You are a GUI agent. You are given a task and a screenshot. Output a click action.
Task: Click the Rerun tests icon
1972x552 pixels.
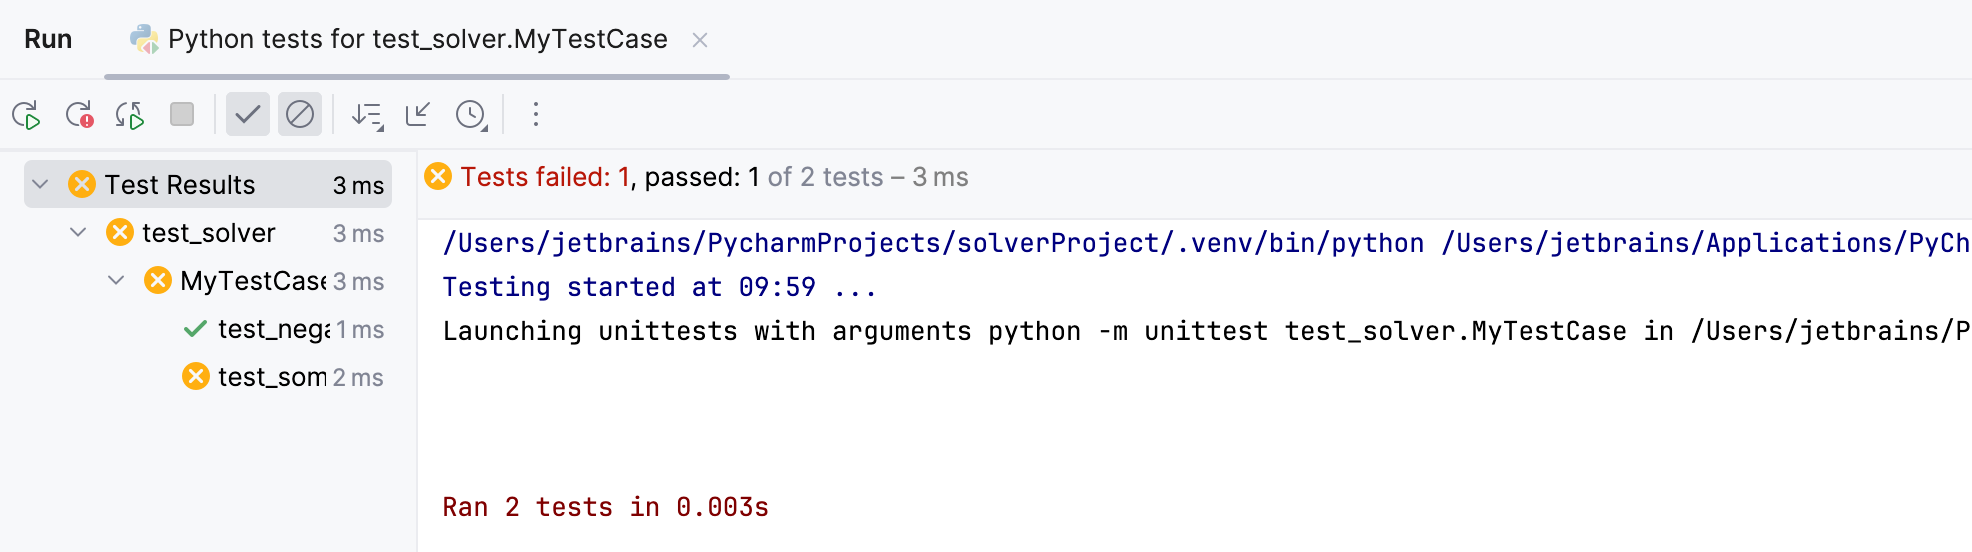coord(27,115)
